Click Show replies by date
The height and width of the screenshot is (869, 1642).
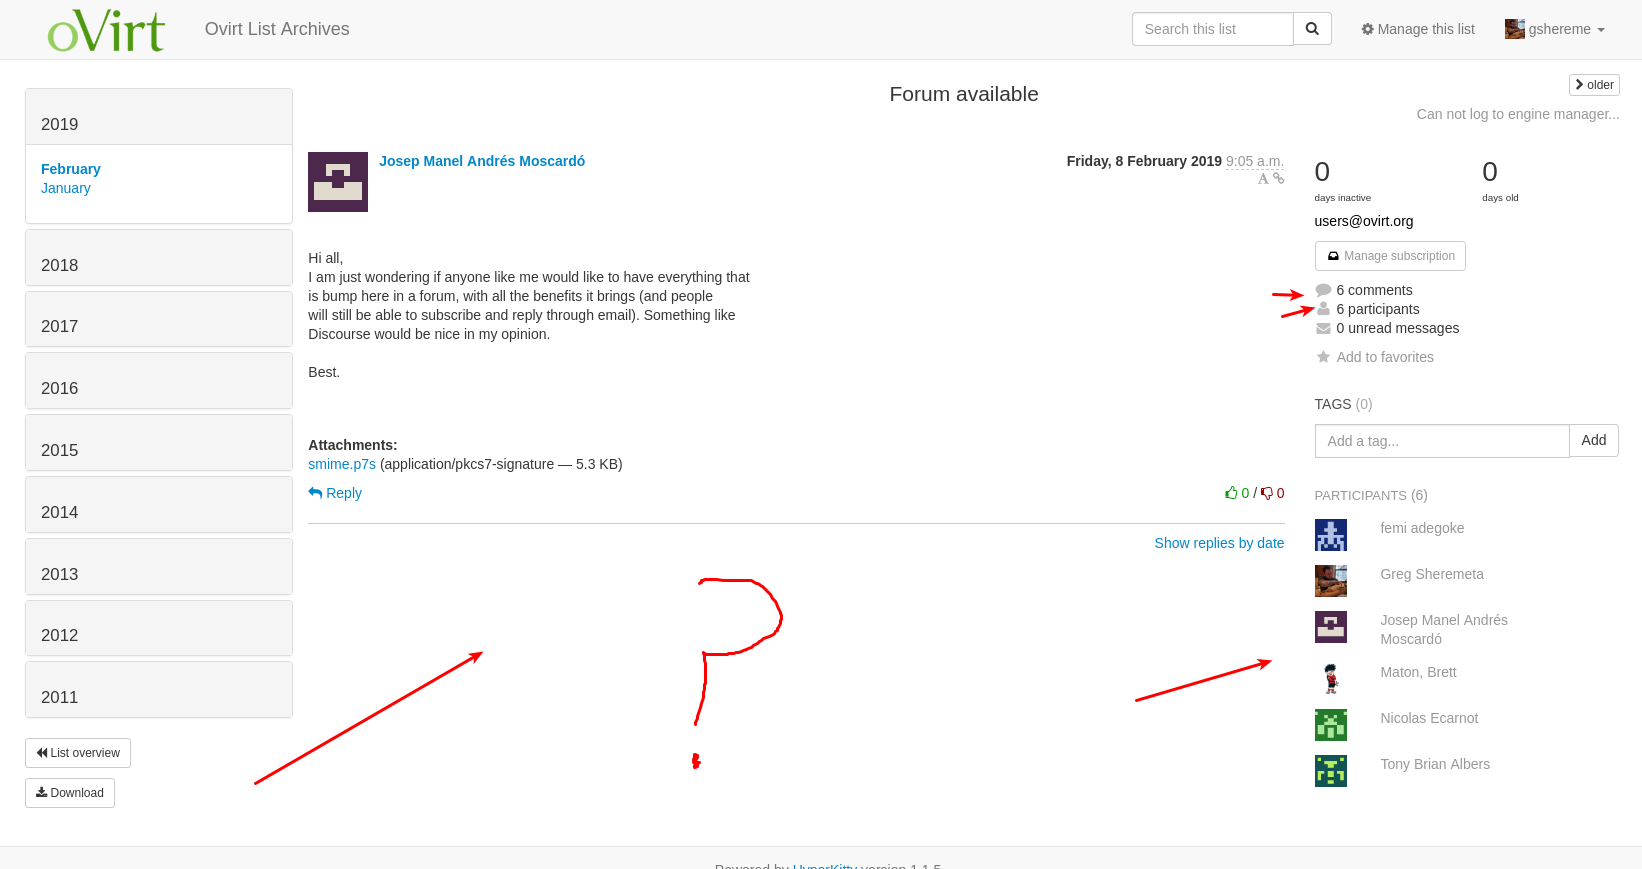(1219, 543)
